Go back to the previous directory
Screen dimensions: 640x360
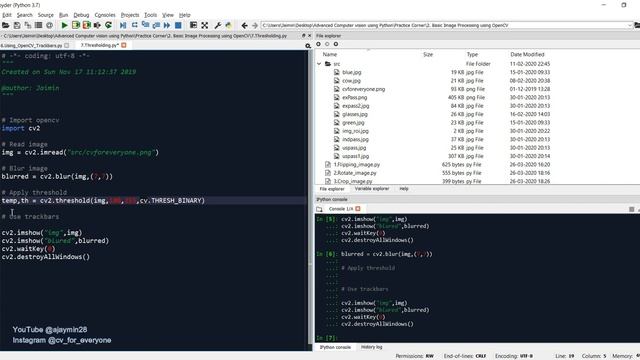coord(244,25)
